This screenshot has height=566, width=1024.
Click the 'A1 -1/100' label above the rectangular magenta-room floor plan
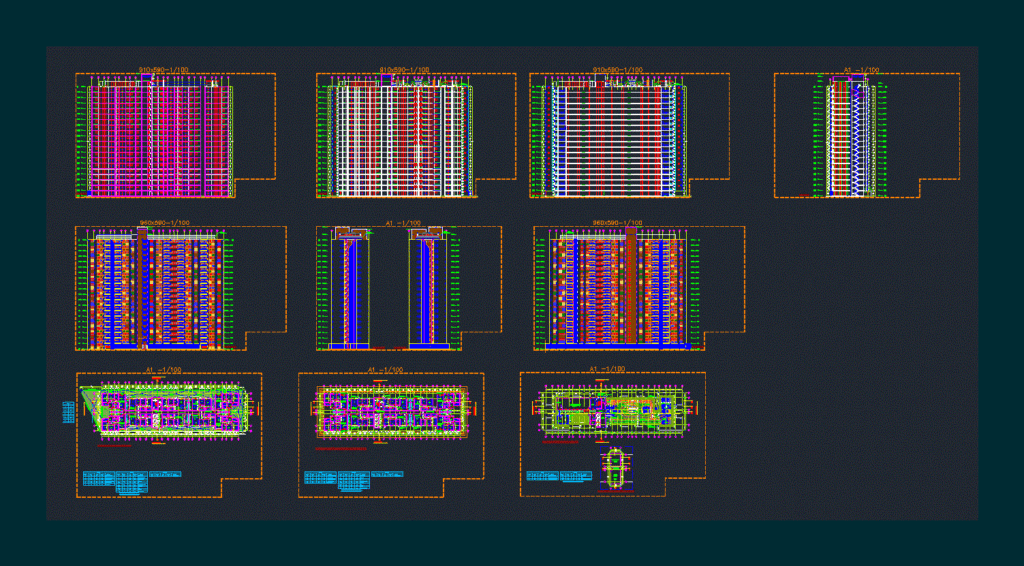point(385,369)
